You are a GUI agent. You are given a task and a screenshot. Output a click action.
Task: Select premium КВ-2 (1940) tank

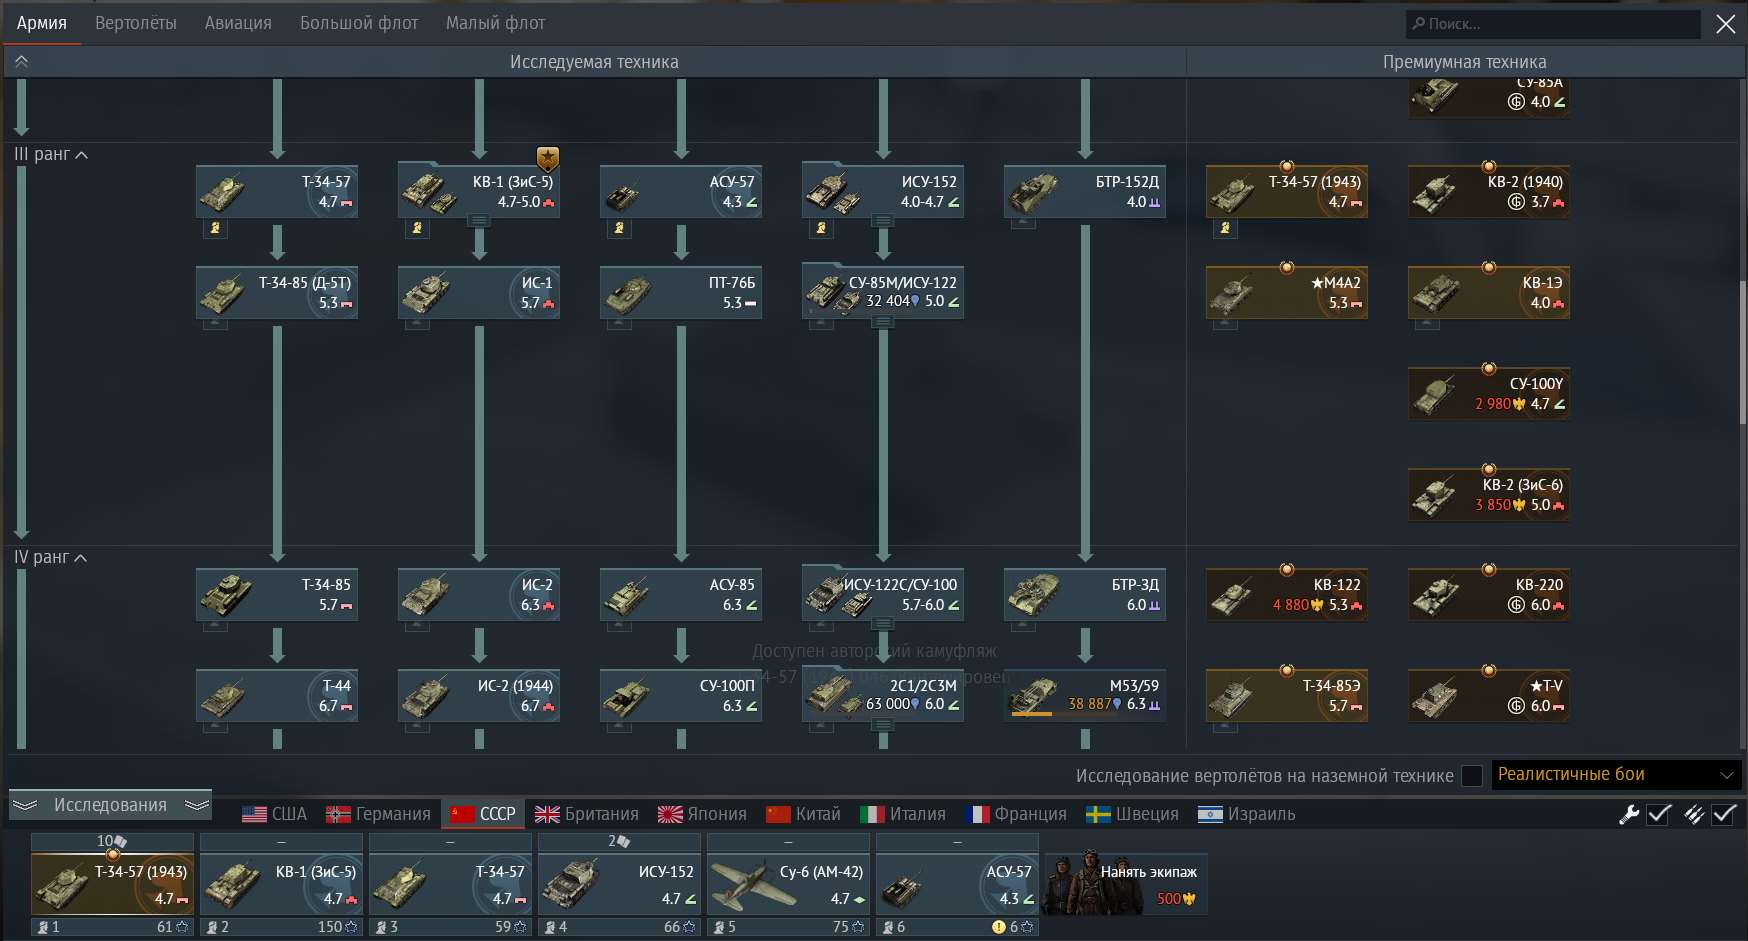pyautogui.click(x=1489, y=191)
